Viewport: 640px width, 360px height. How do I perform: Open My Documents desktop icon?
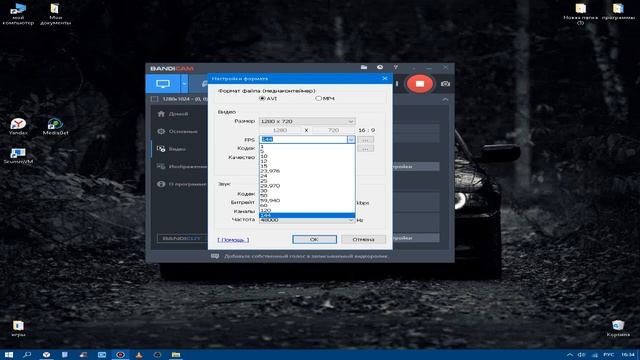coord(55,14)
